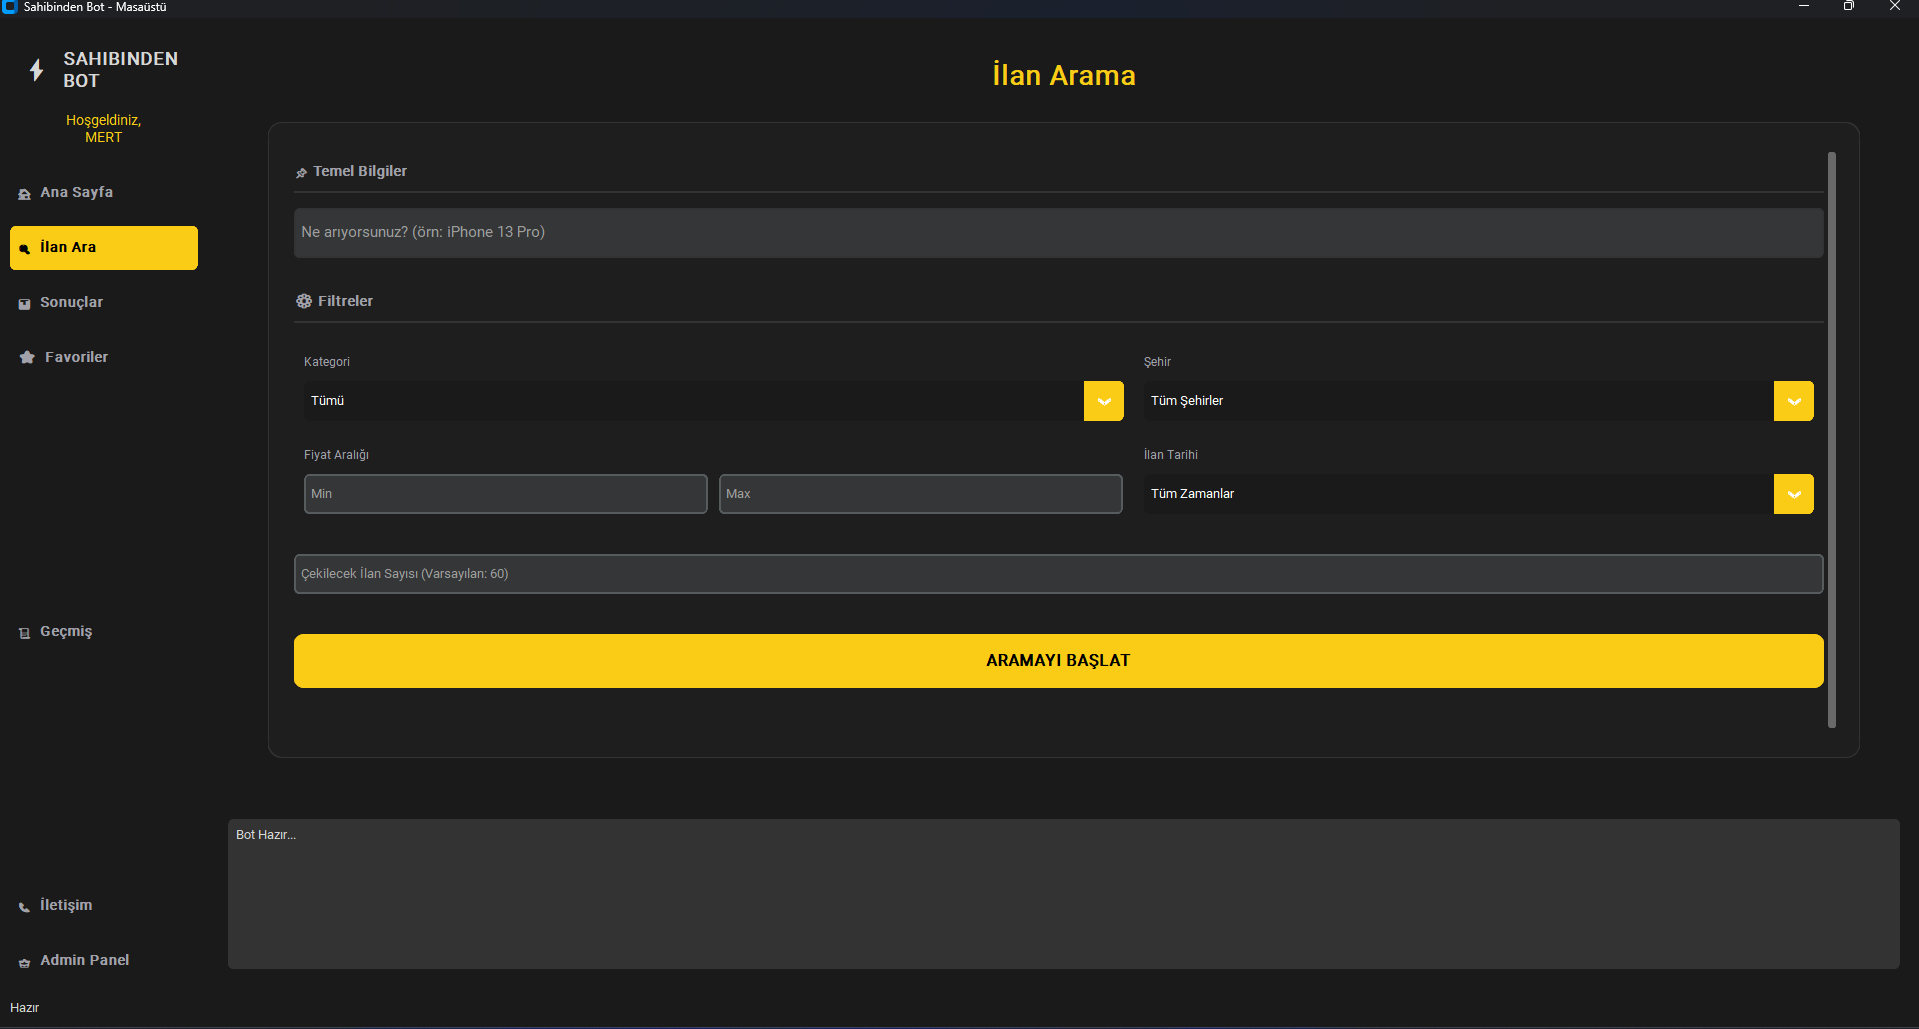Open the Tüm Zamanlar combo box
This screenshot has width=1919, height=1029.
pyautogui.click(x=1479, y=494)
